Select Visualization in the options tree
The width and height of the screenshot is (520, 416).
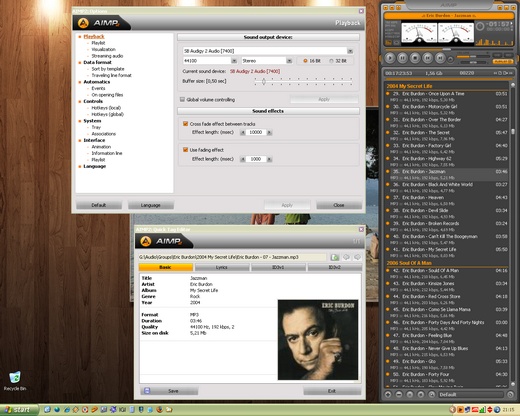point(104,49)
